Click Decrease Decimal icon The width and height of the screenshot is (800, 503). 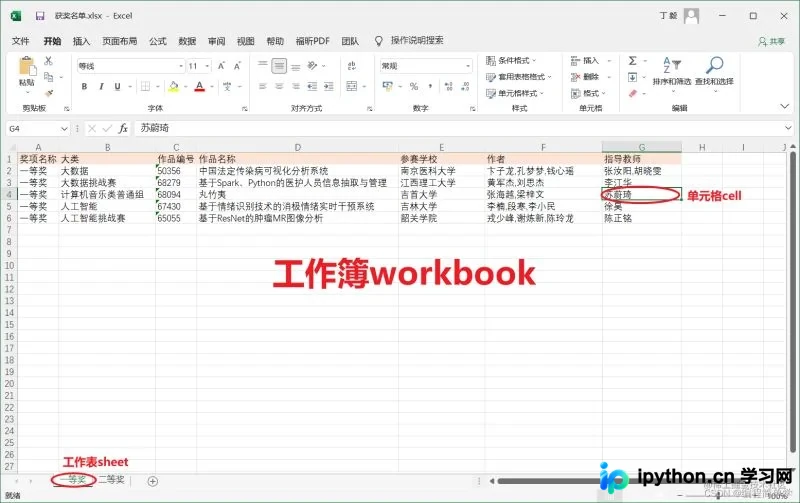tap(465, 87)
